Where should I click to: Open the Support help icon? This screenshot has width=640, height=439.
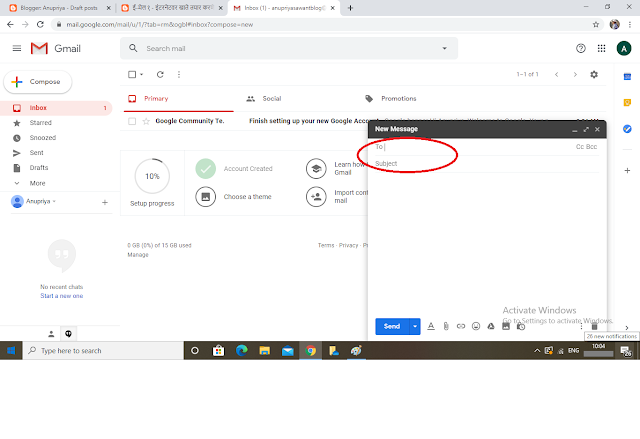pyautogui.click(x=580, y=49)
